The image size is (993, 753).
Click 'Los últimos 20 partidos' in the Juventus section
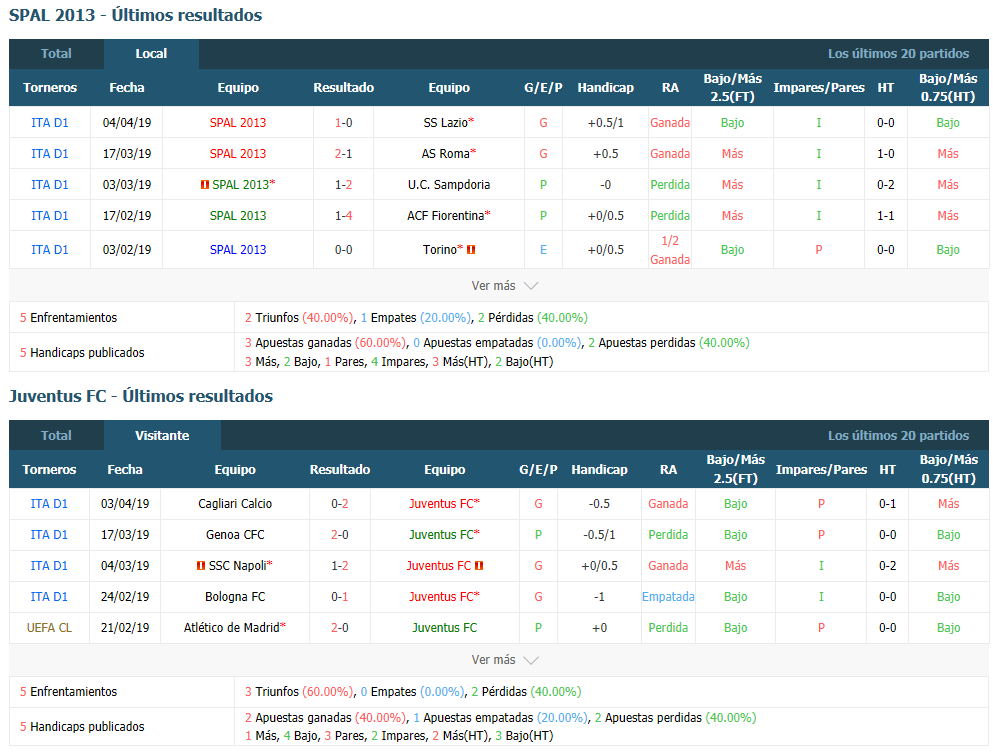pyautogui.click(x=899, y=436)
